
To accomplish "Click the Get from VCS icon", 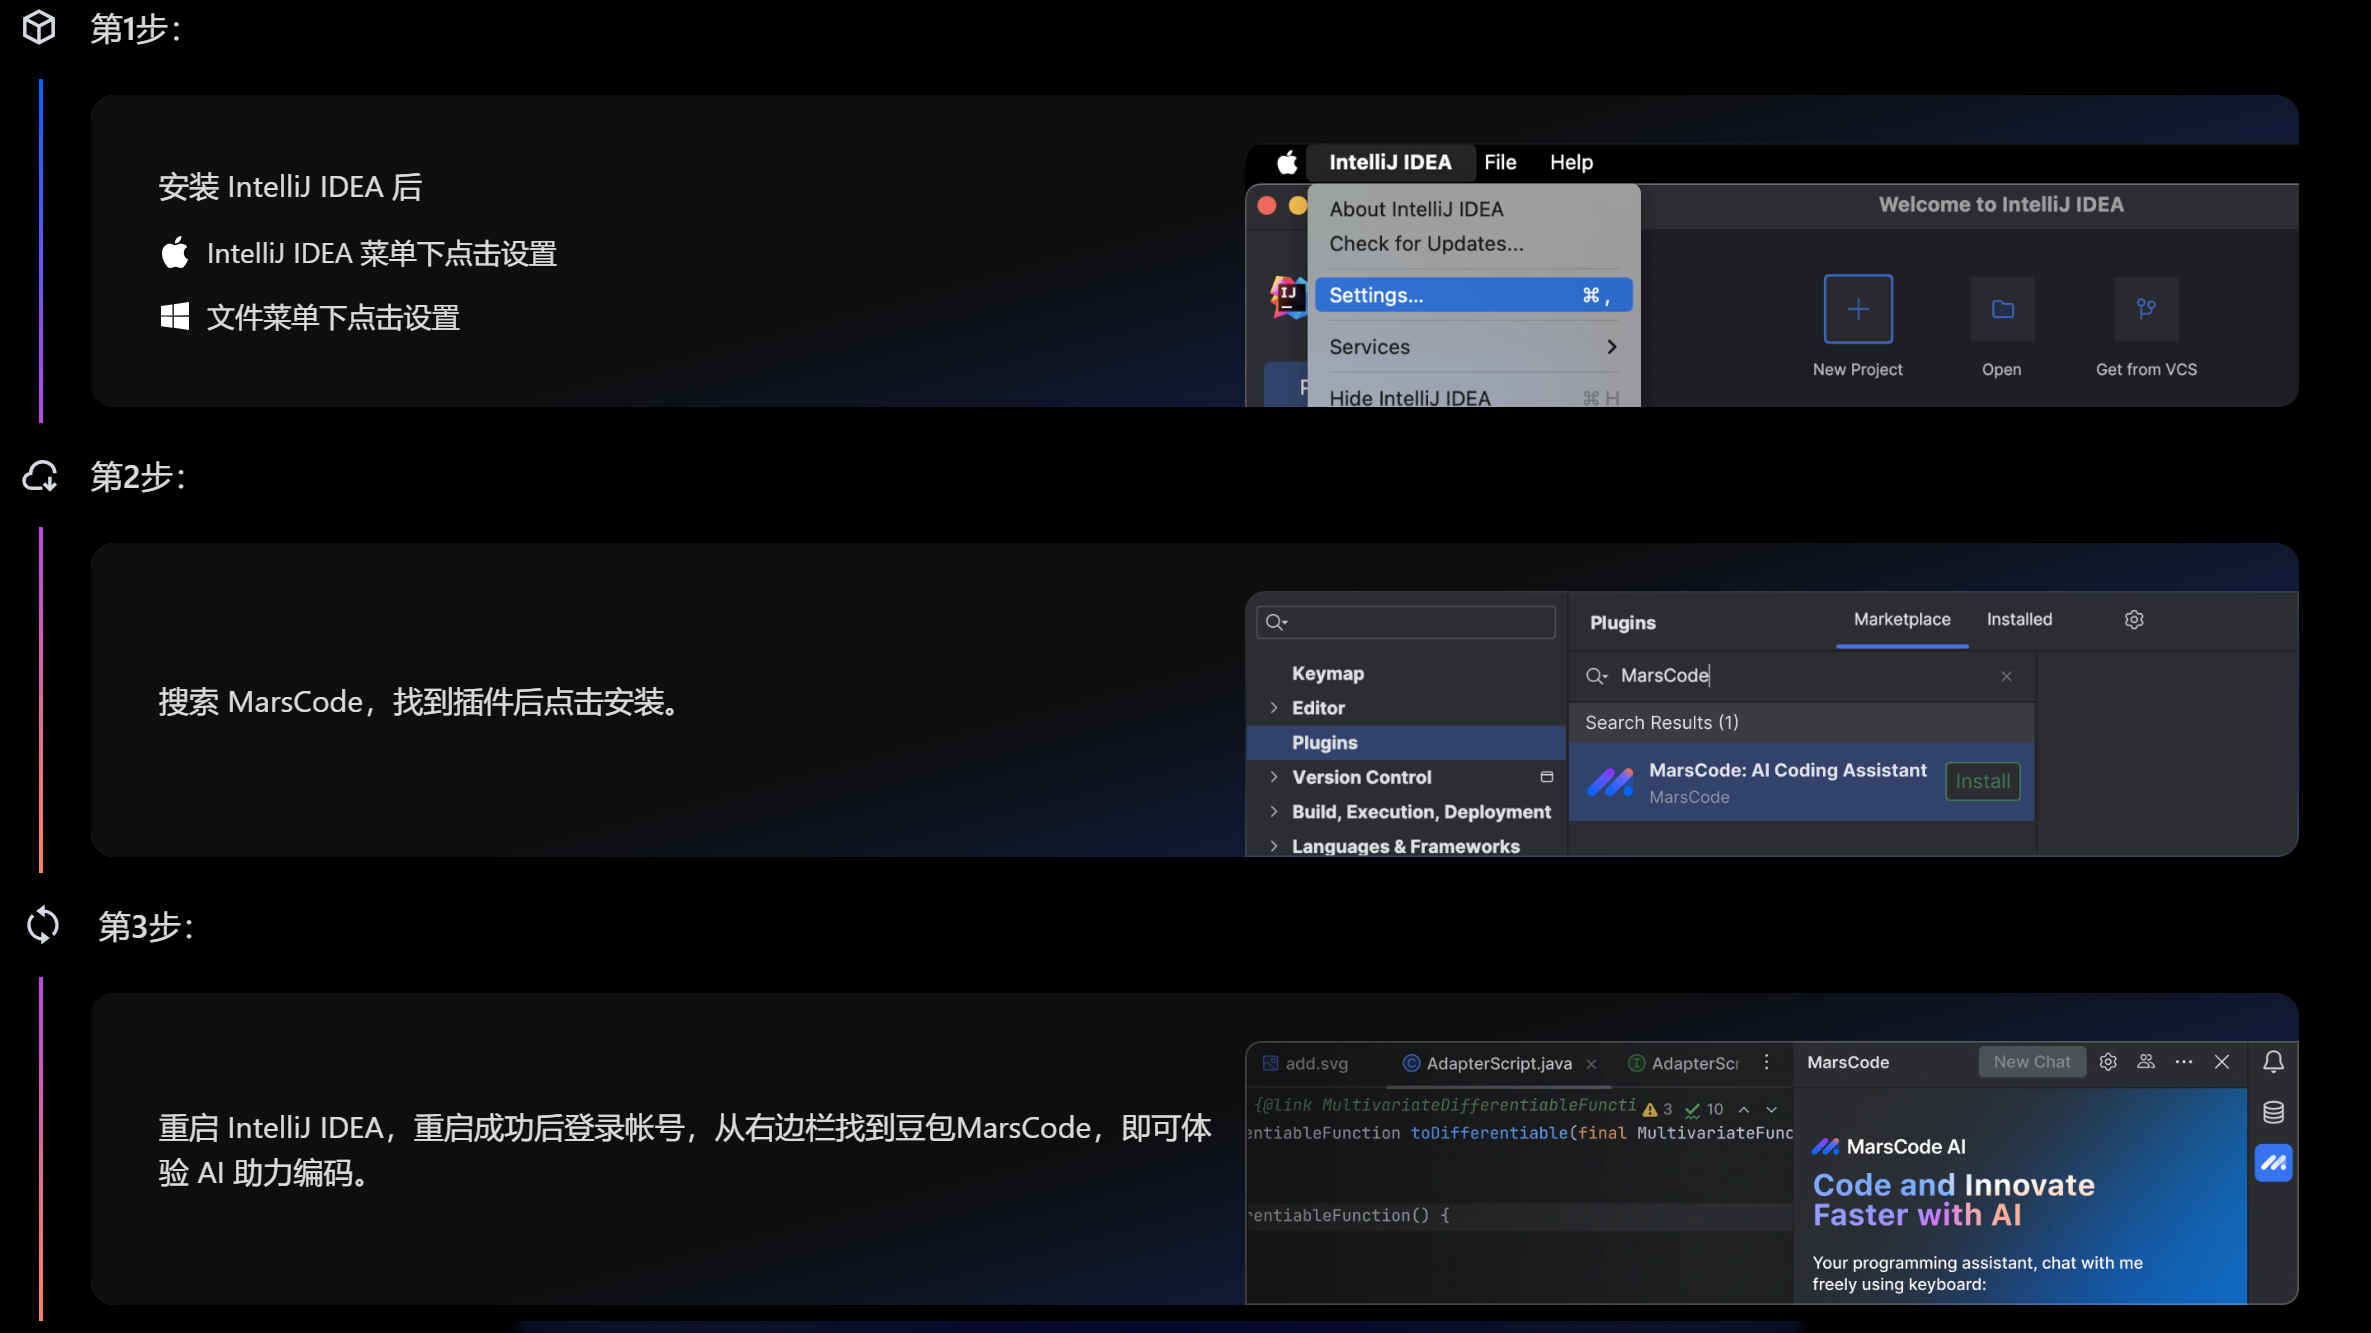I will (x=2146, y=309).
